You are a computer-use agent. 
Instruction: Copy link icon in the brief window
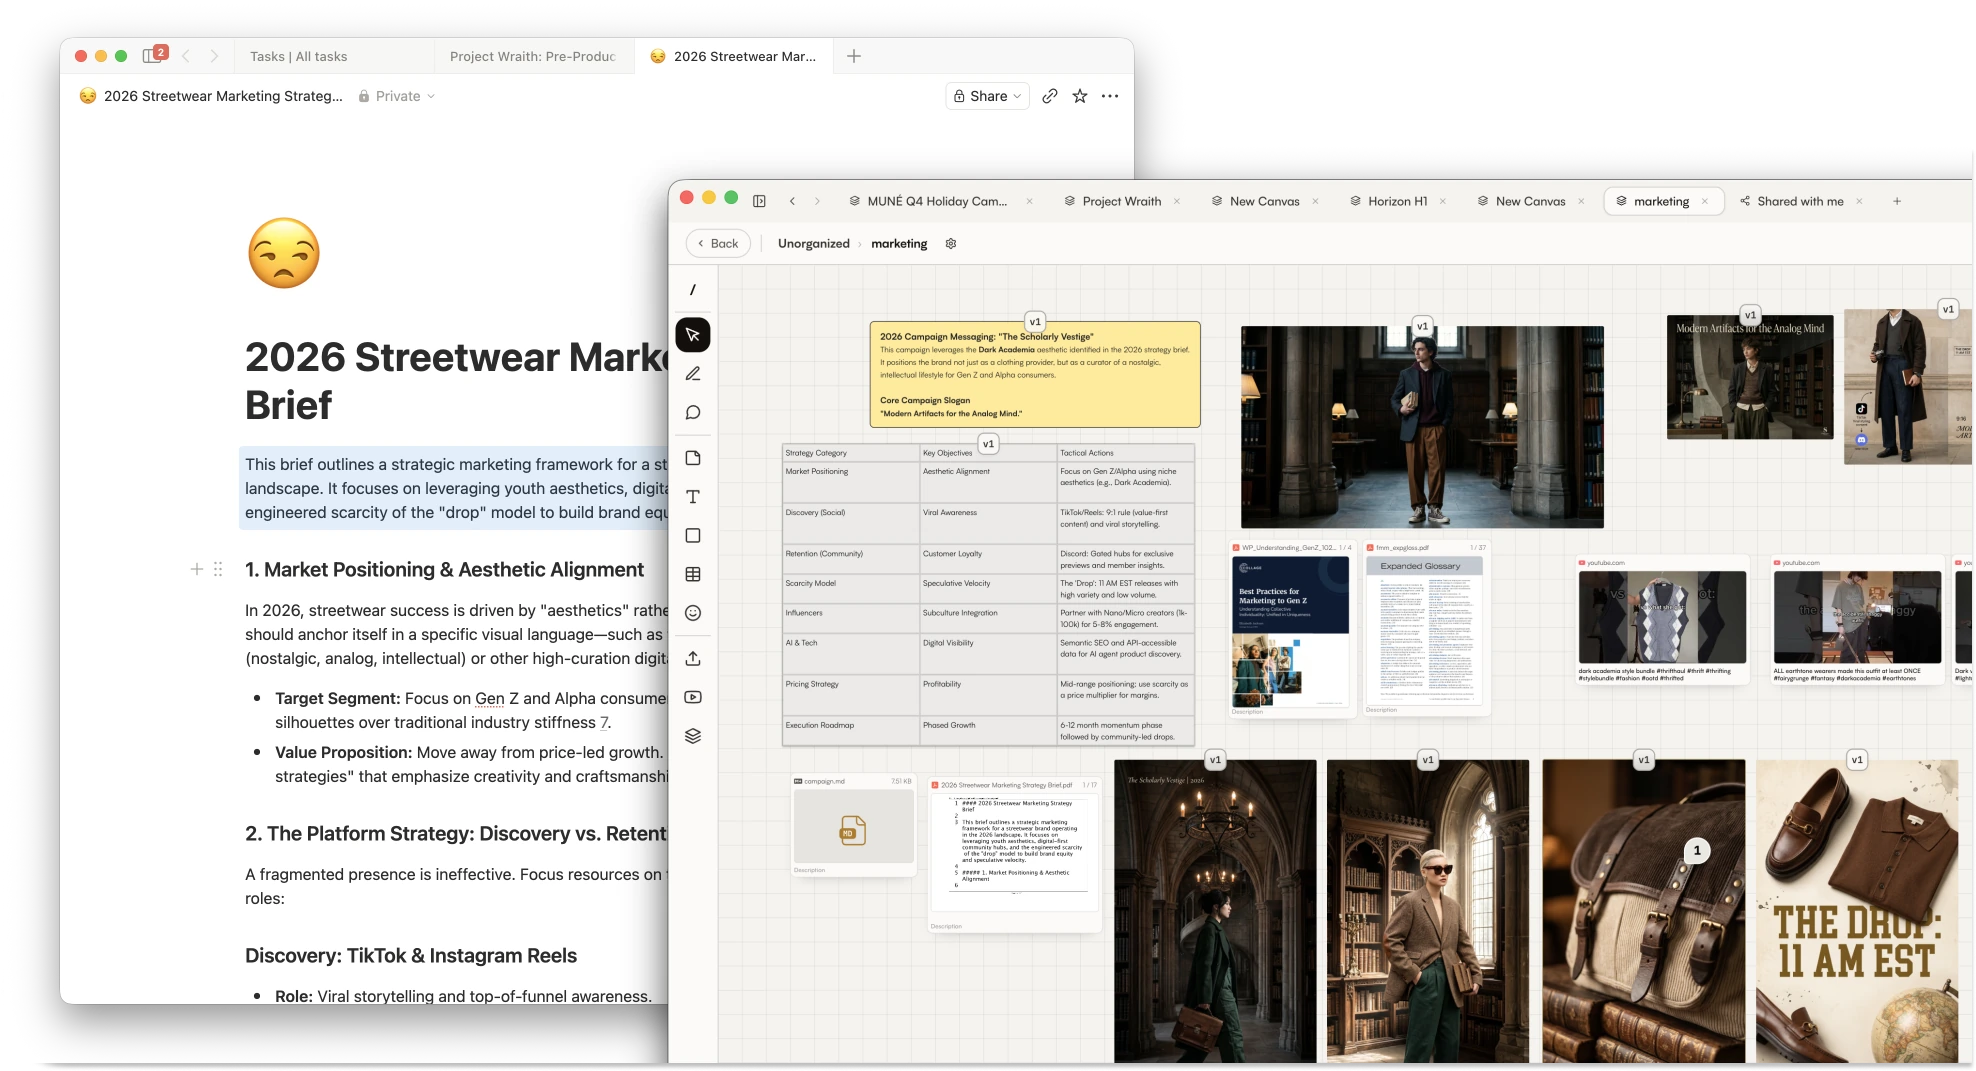pyautogui.click(x=1049, y=96)
